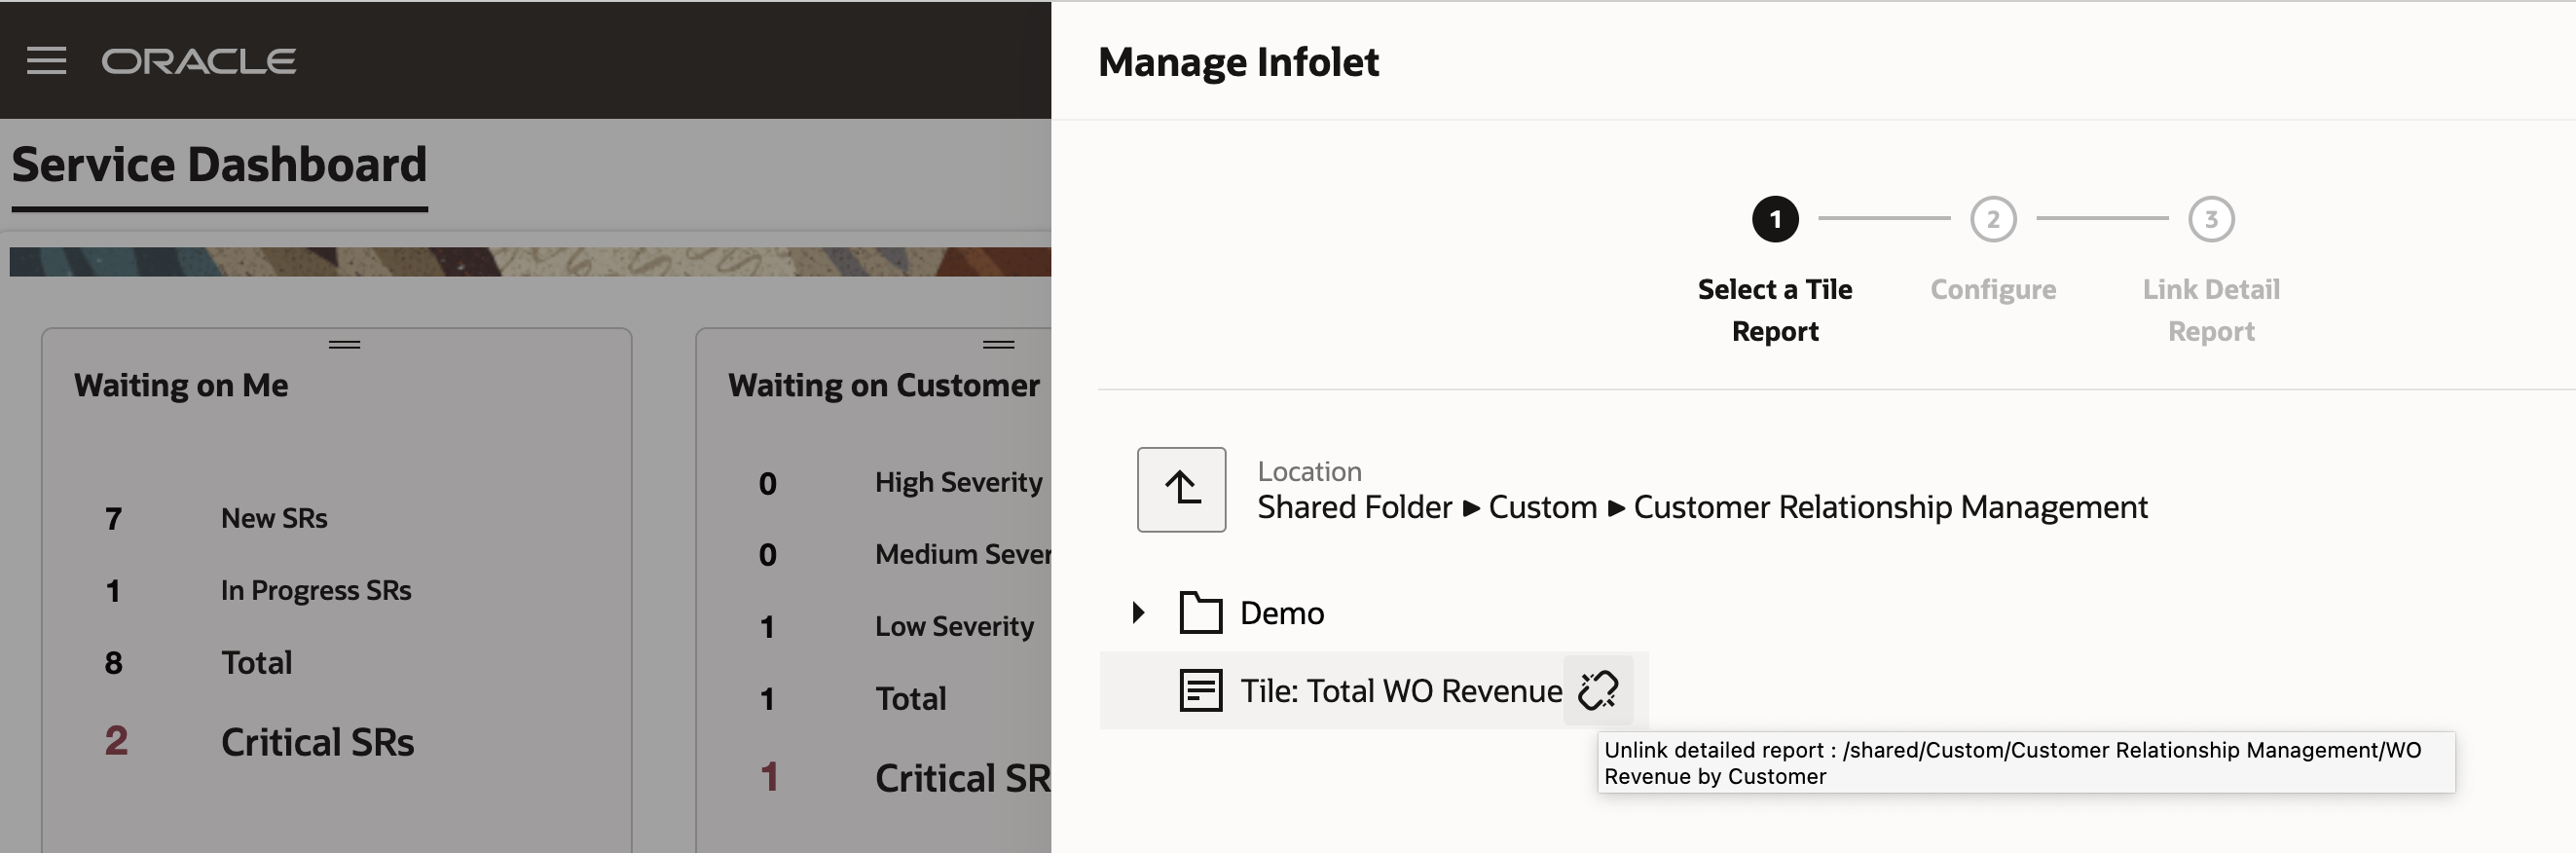The image size is (2576, 853).
Task: Click the unlink detailed report icon
Action: pos(1597,690)
